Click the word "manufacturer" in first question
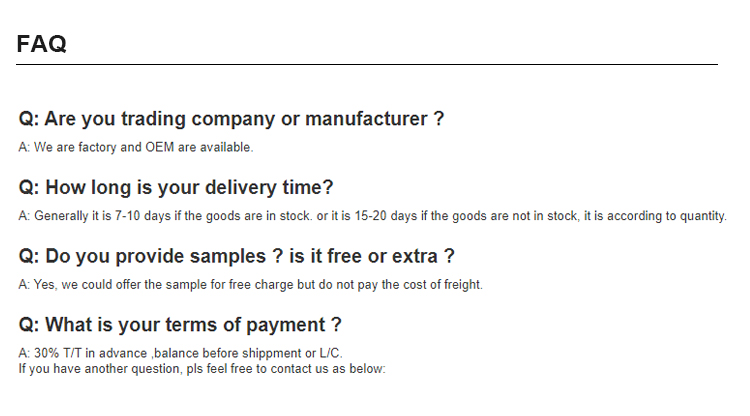The image size is (750, 416). click(x=366, y=119)
